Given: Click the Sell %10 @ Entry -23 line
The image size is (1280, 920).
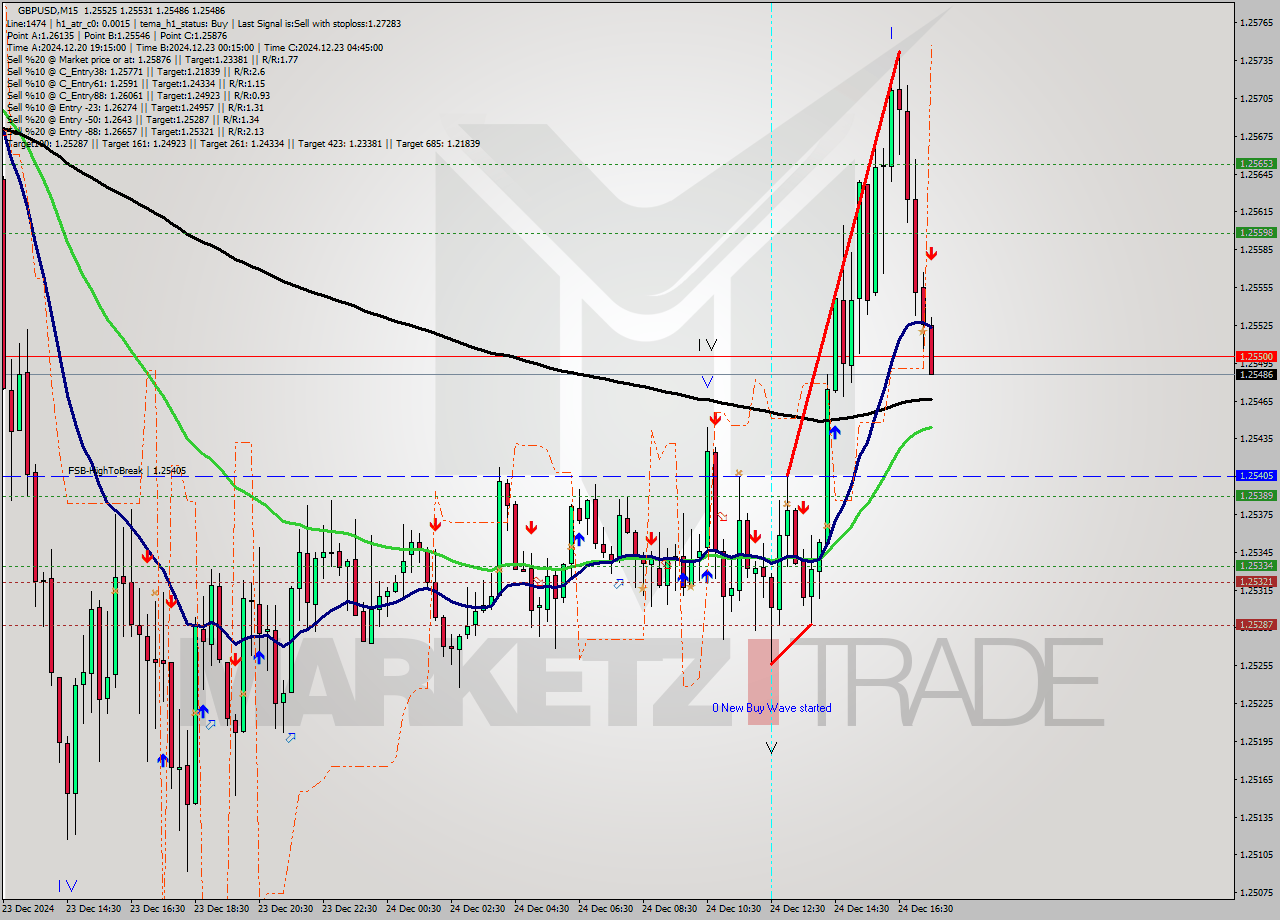Looking at the screenshot, I should point(135,107).
